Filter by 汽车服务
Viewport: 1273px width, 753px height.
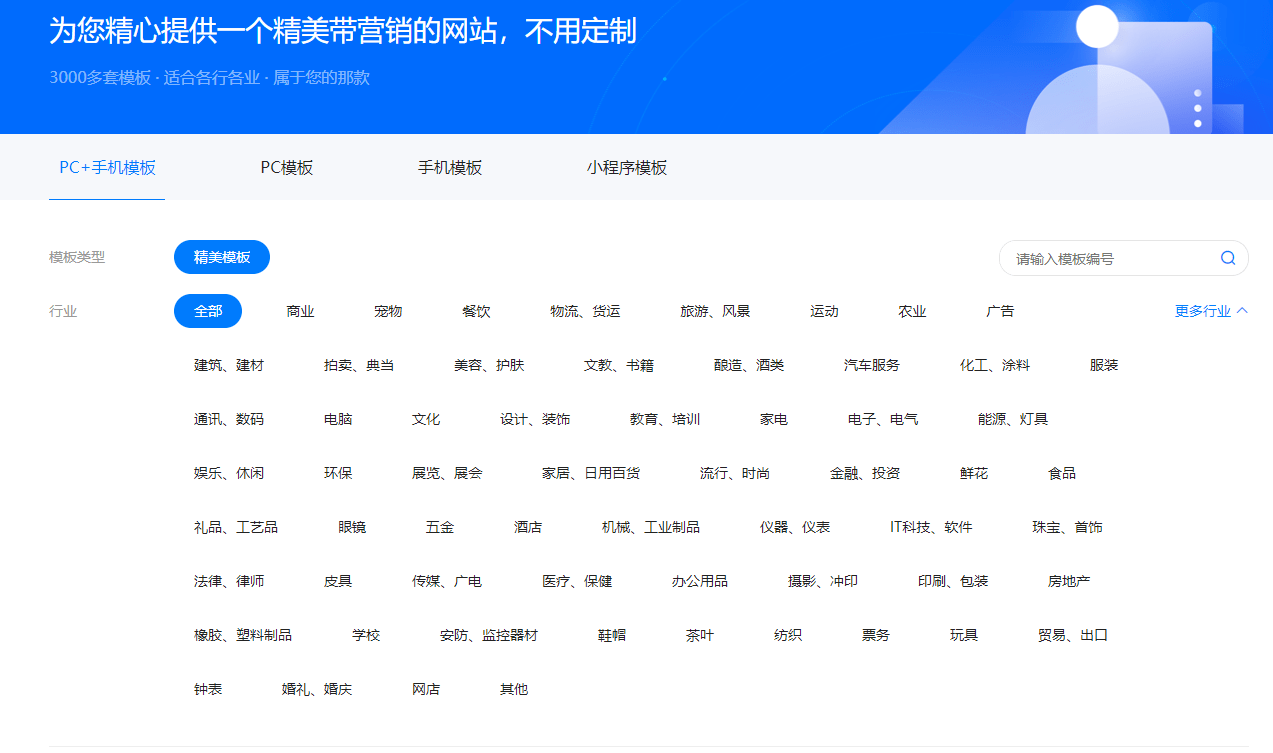click(872, 365)
